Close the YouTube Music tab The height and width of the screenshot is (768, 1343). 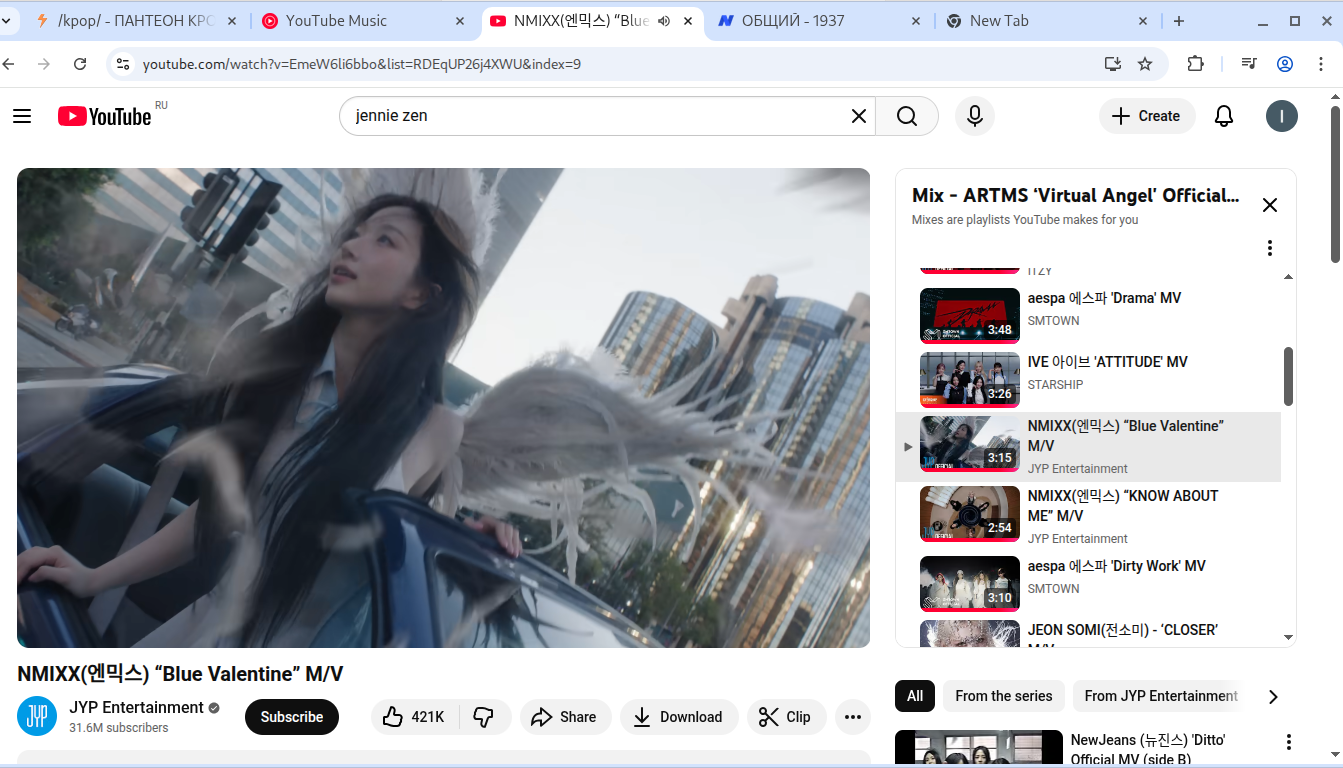[461, 21]
